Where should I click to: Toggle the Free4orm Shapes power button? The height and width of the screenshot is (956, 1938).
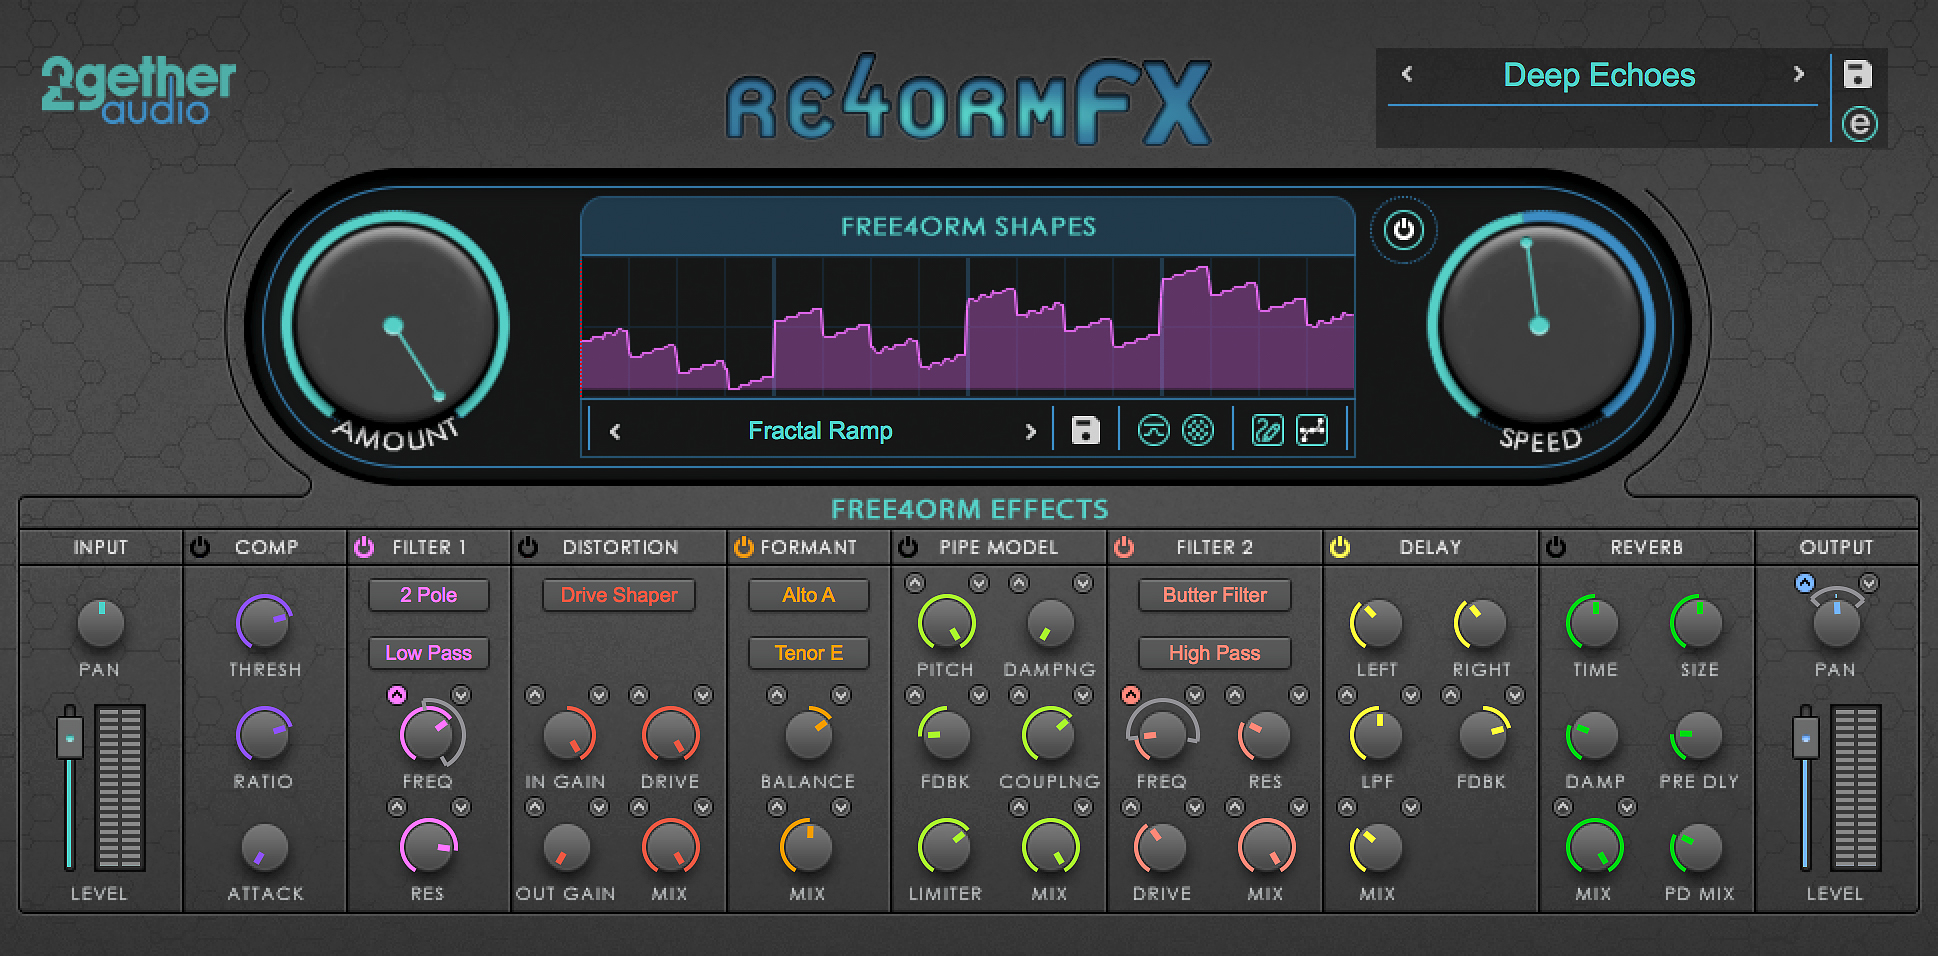pyautogui.click(x=1403, y=230)
